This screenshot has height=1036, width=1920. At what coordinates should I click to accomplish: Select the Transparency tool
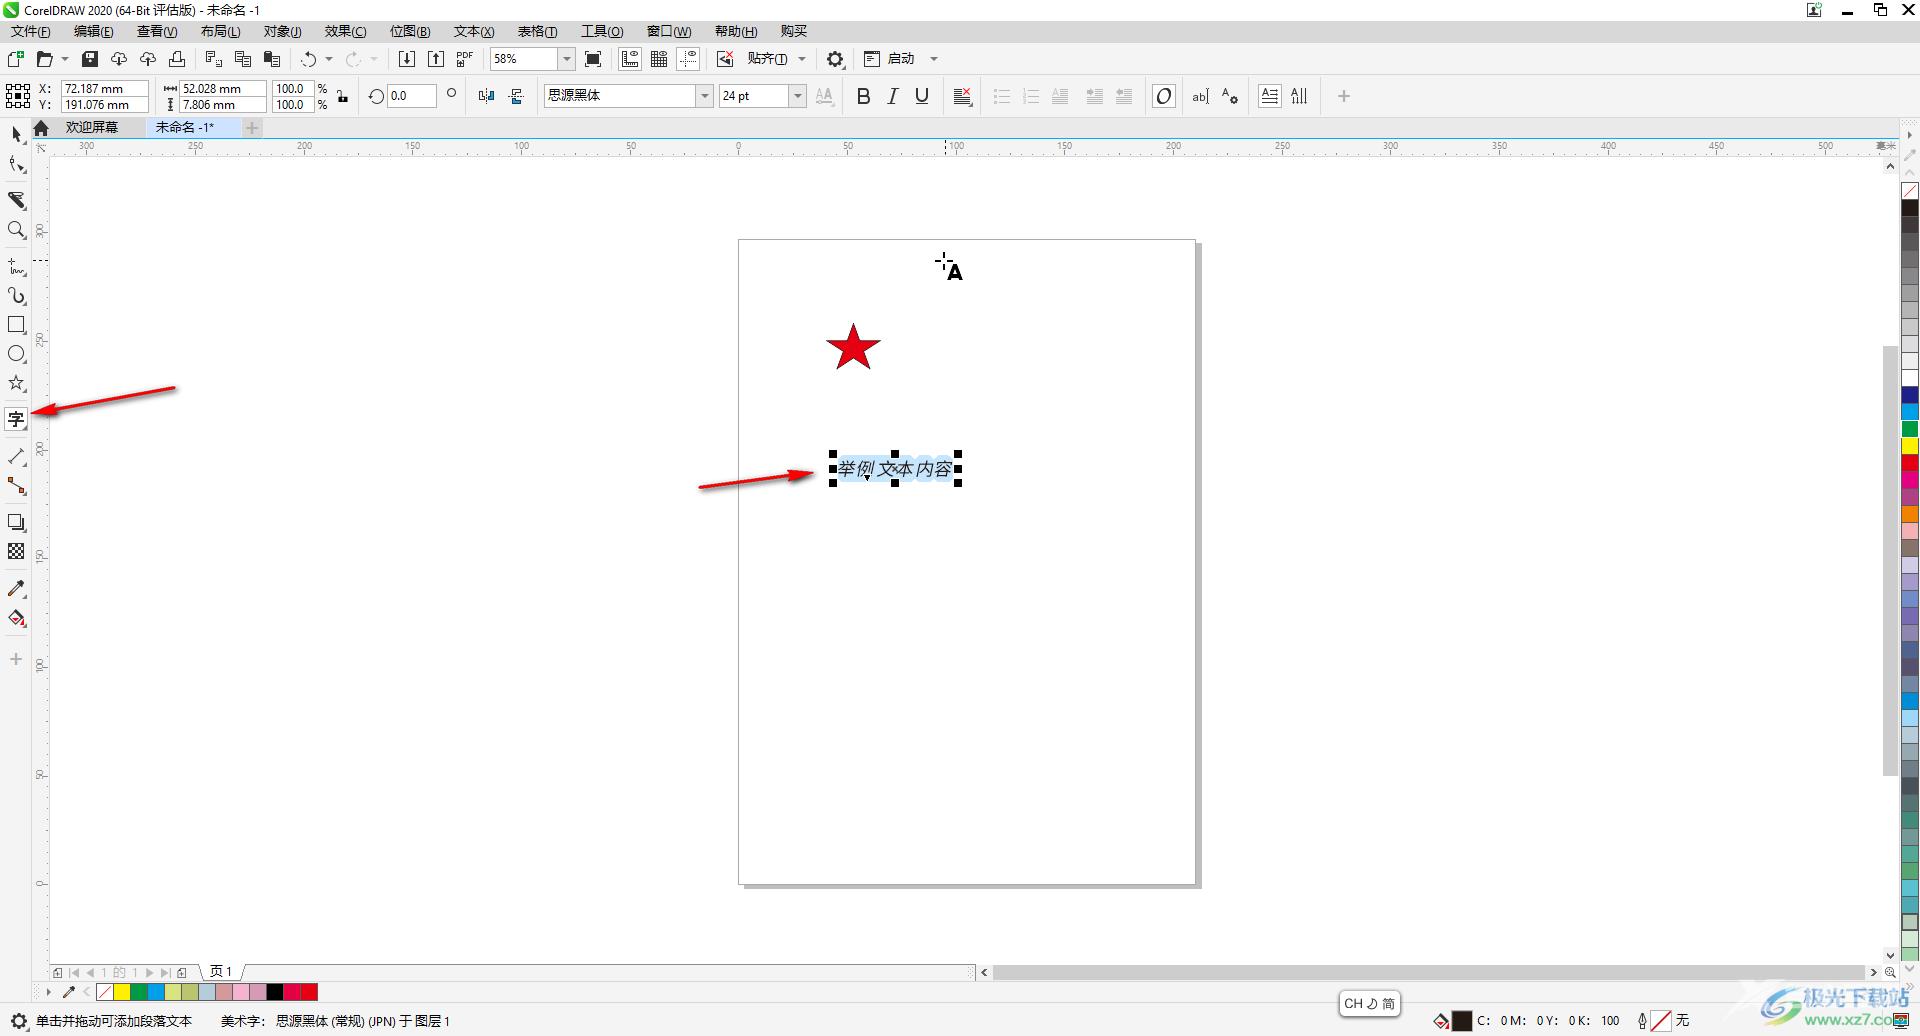pos(16,551)
